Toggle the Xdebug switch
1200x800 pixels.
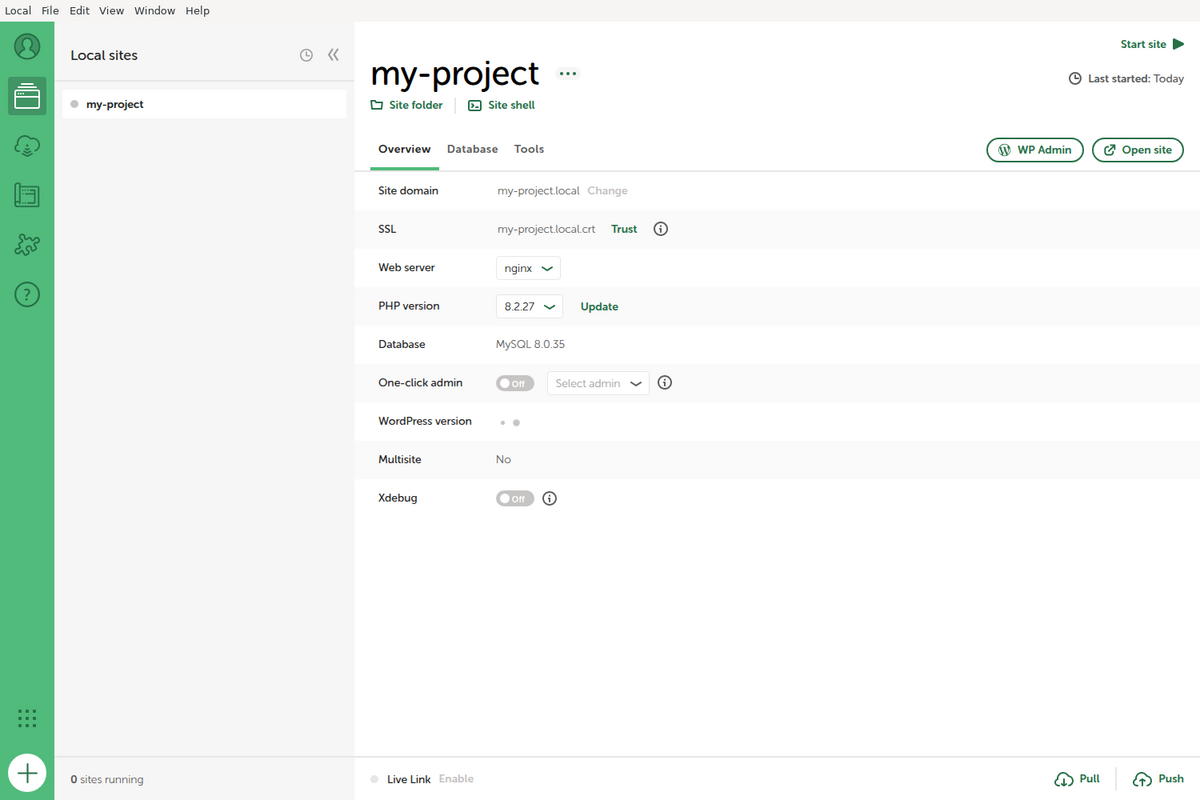point(515,498)
